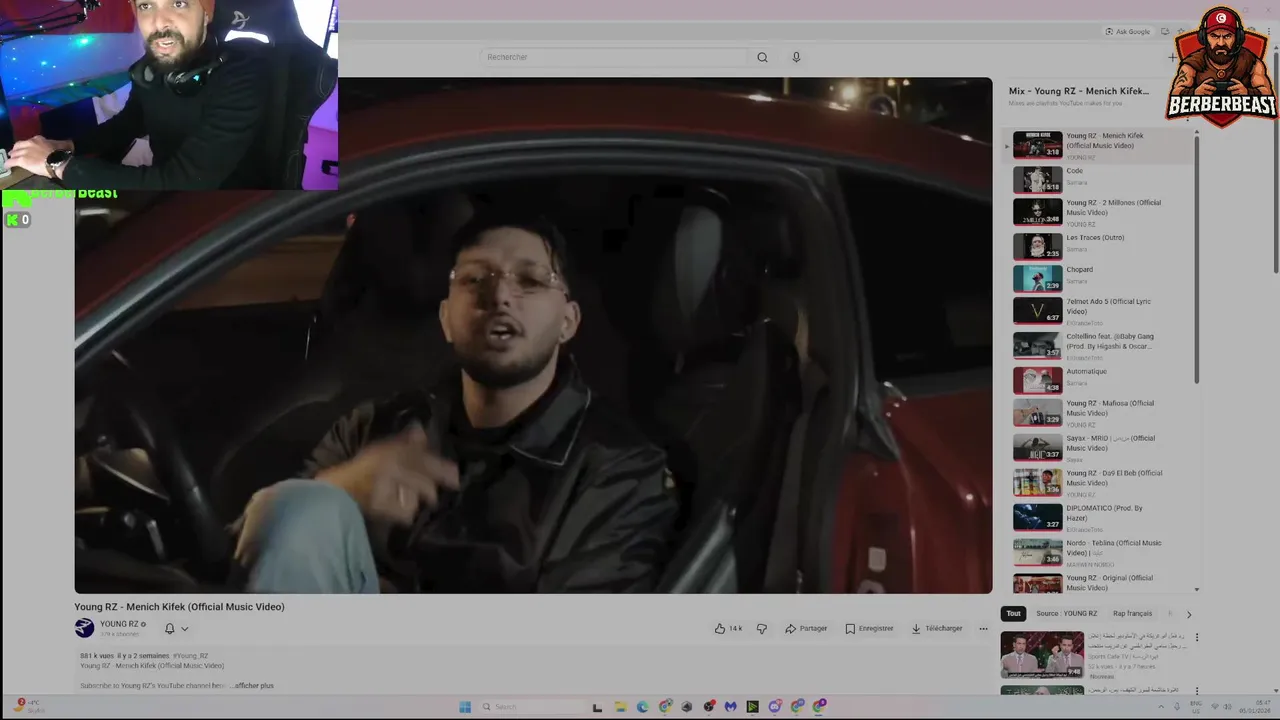The height and width of the screenshot is (720, 1280).
Task: Open options menu for Sports Cafe TV video
Action: pyautogui.click(x=1196, y=637)
